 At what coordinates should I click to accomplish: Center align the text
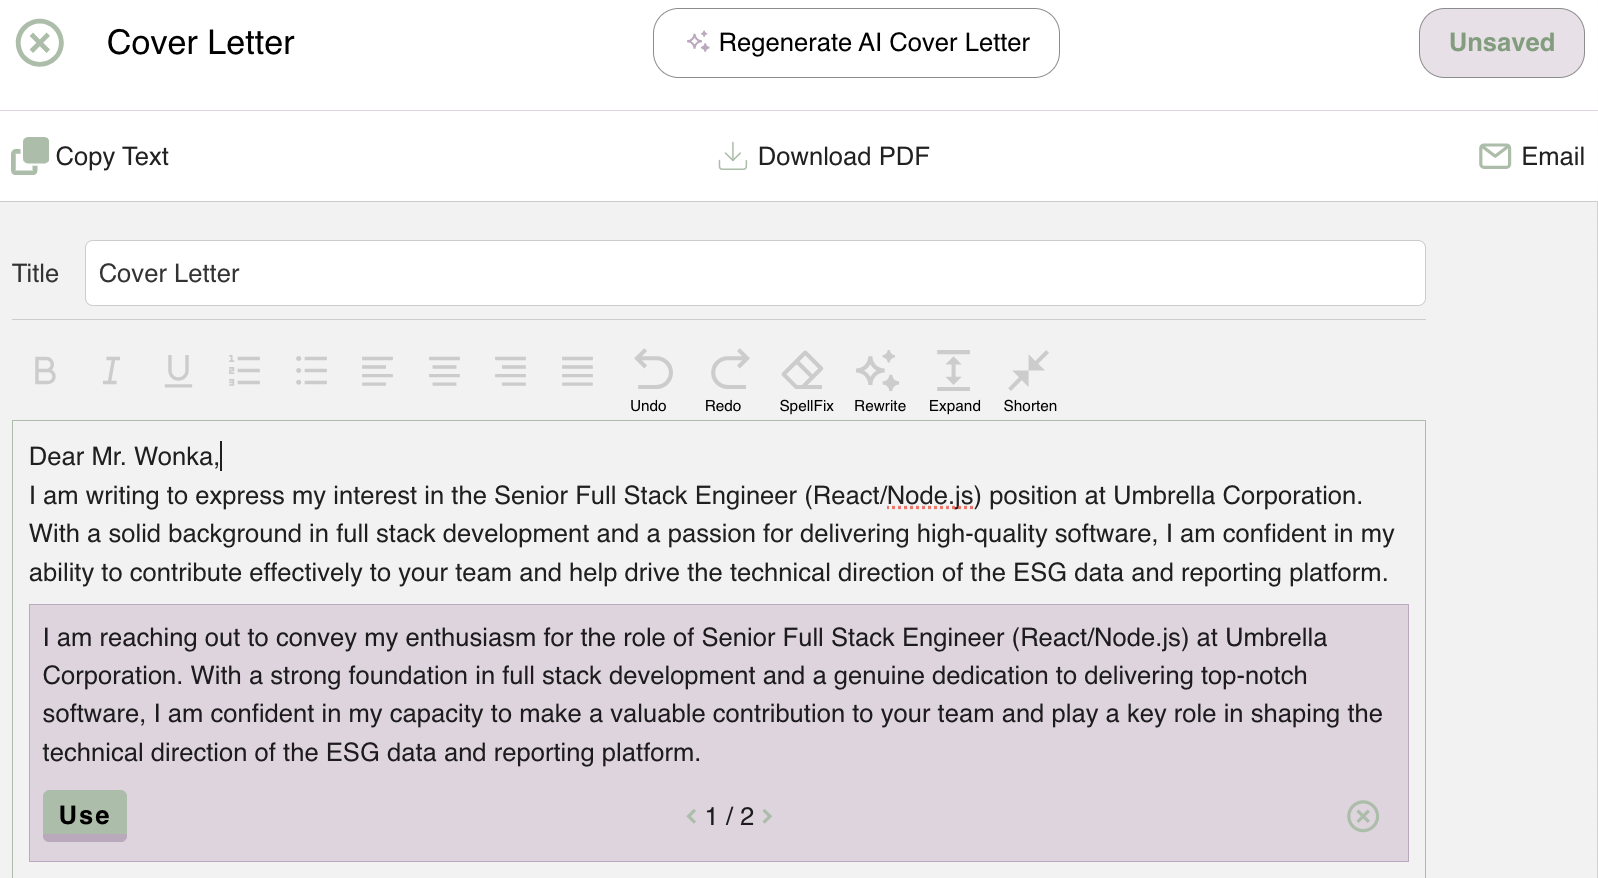444,371
